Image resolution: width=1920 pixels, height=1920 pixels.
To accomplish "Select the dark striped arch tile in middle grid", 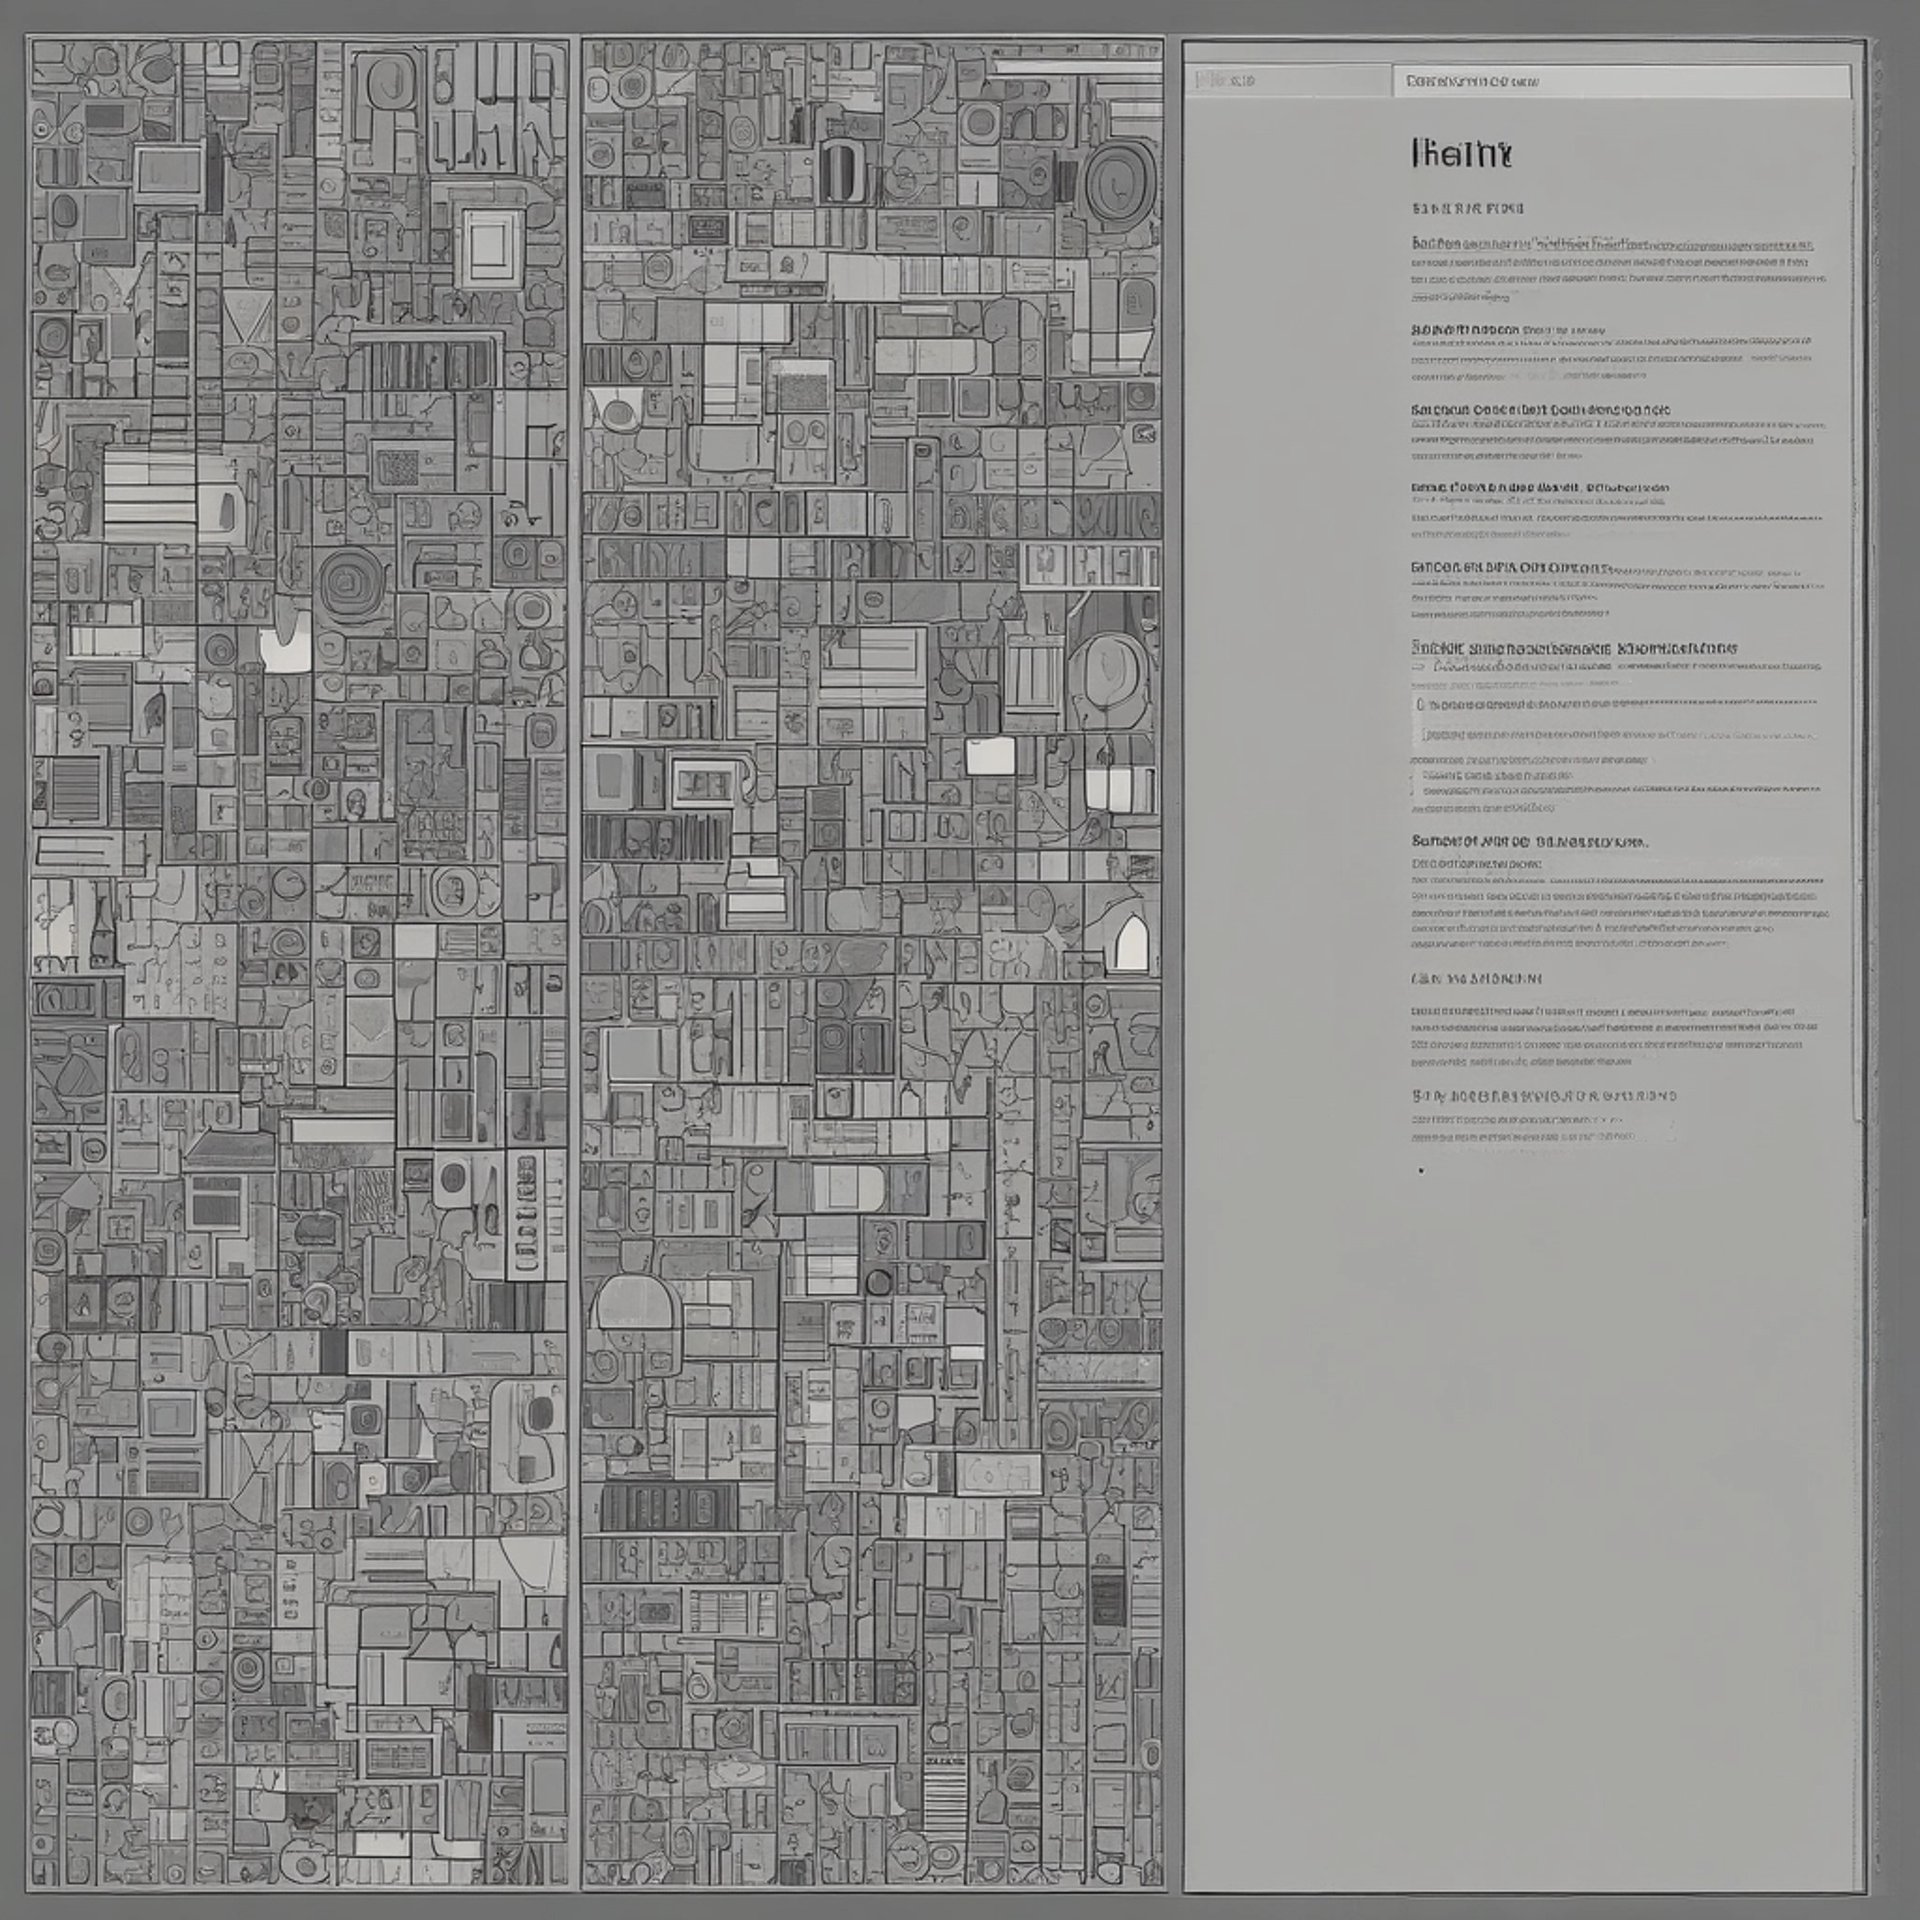I will pyautogui.click(x=838, y=170).
